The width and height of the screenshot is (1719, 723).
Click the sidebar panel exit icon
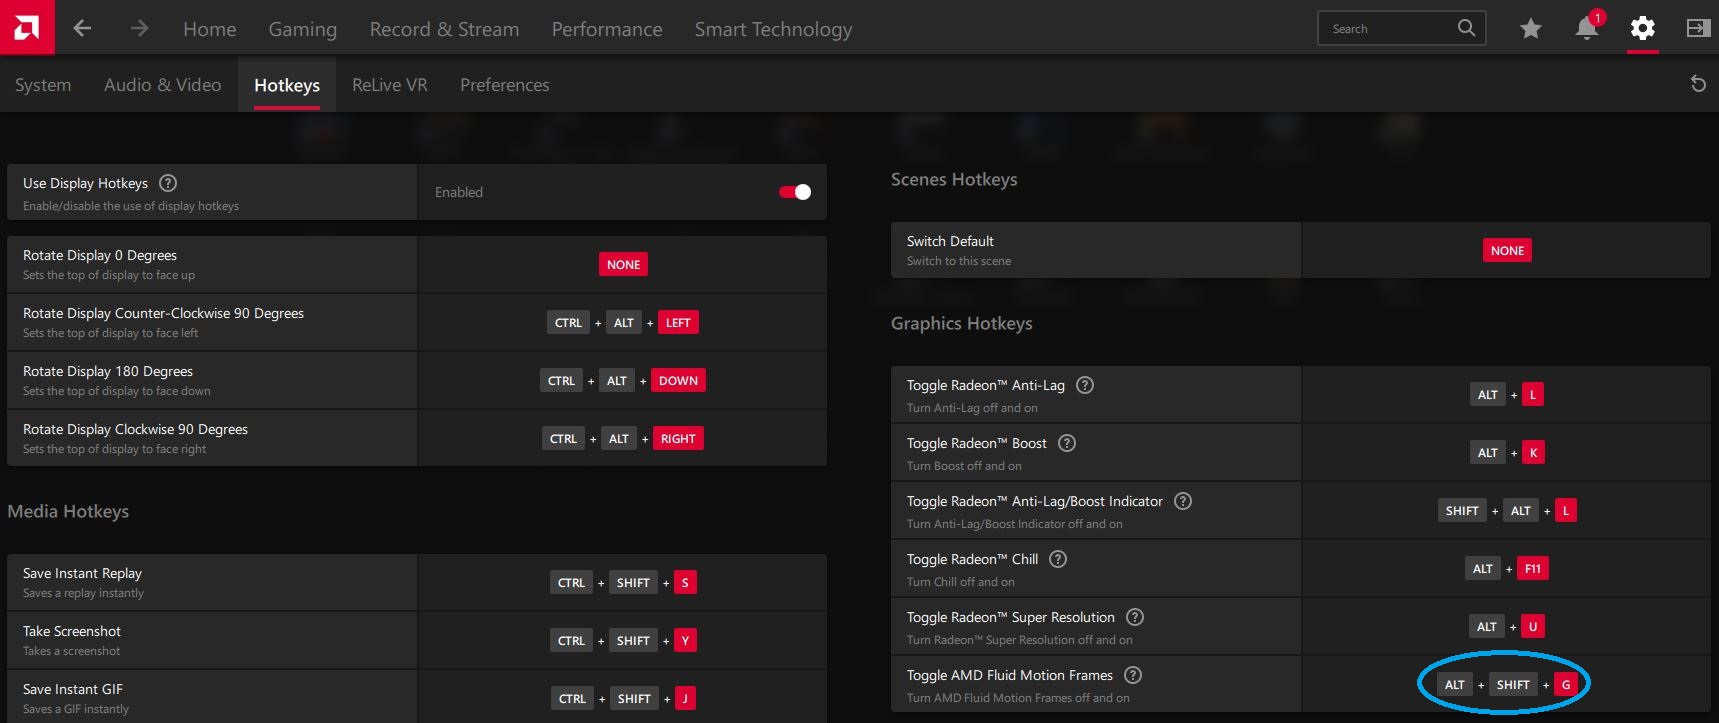click(1698, 28)
